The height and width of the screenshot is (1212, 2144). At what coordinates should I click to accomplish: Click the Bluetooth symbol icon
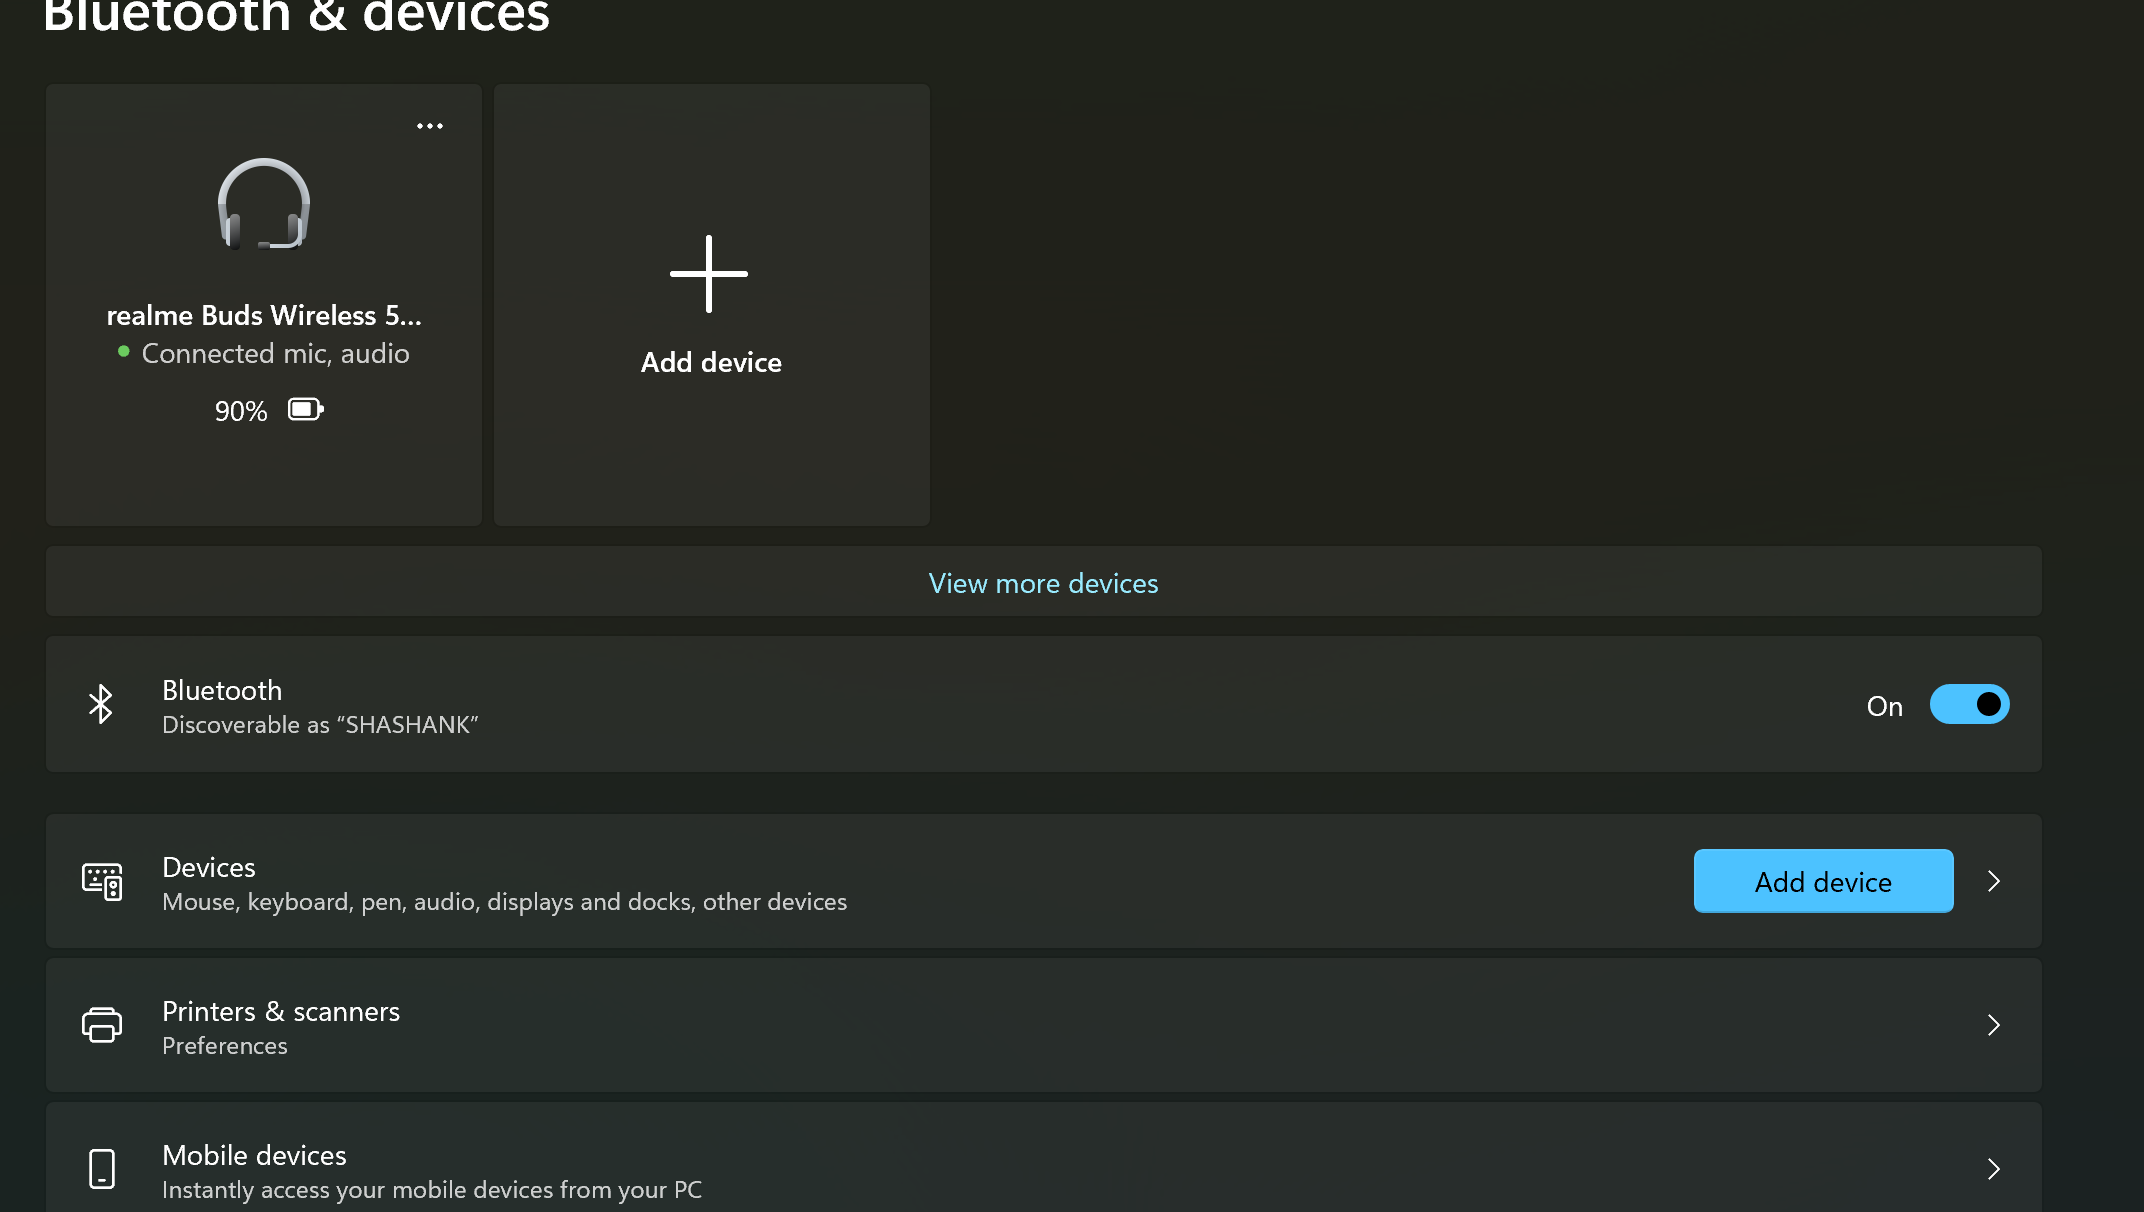[101, 705]
